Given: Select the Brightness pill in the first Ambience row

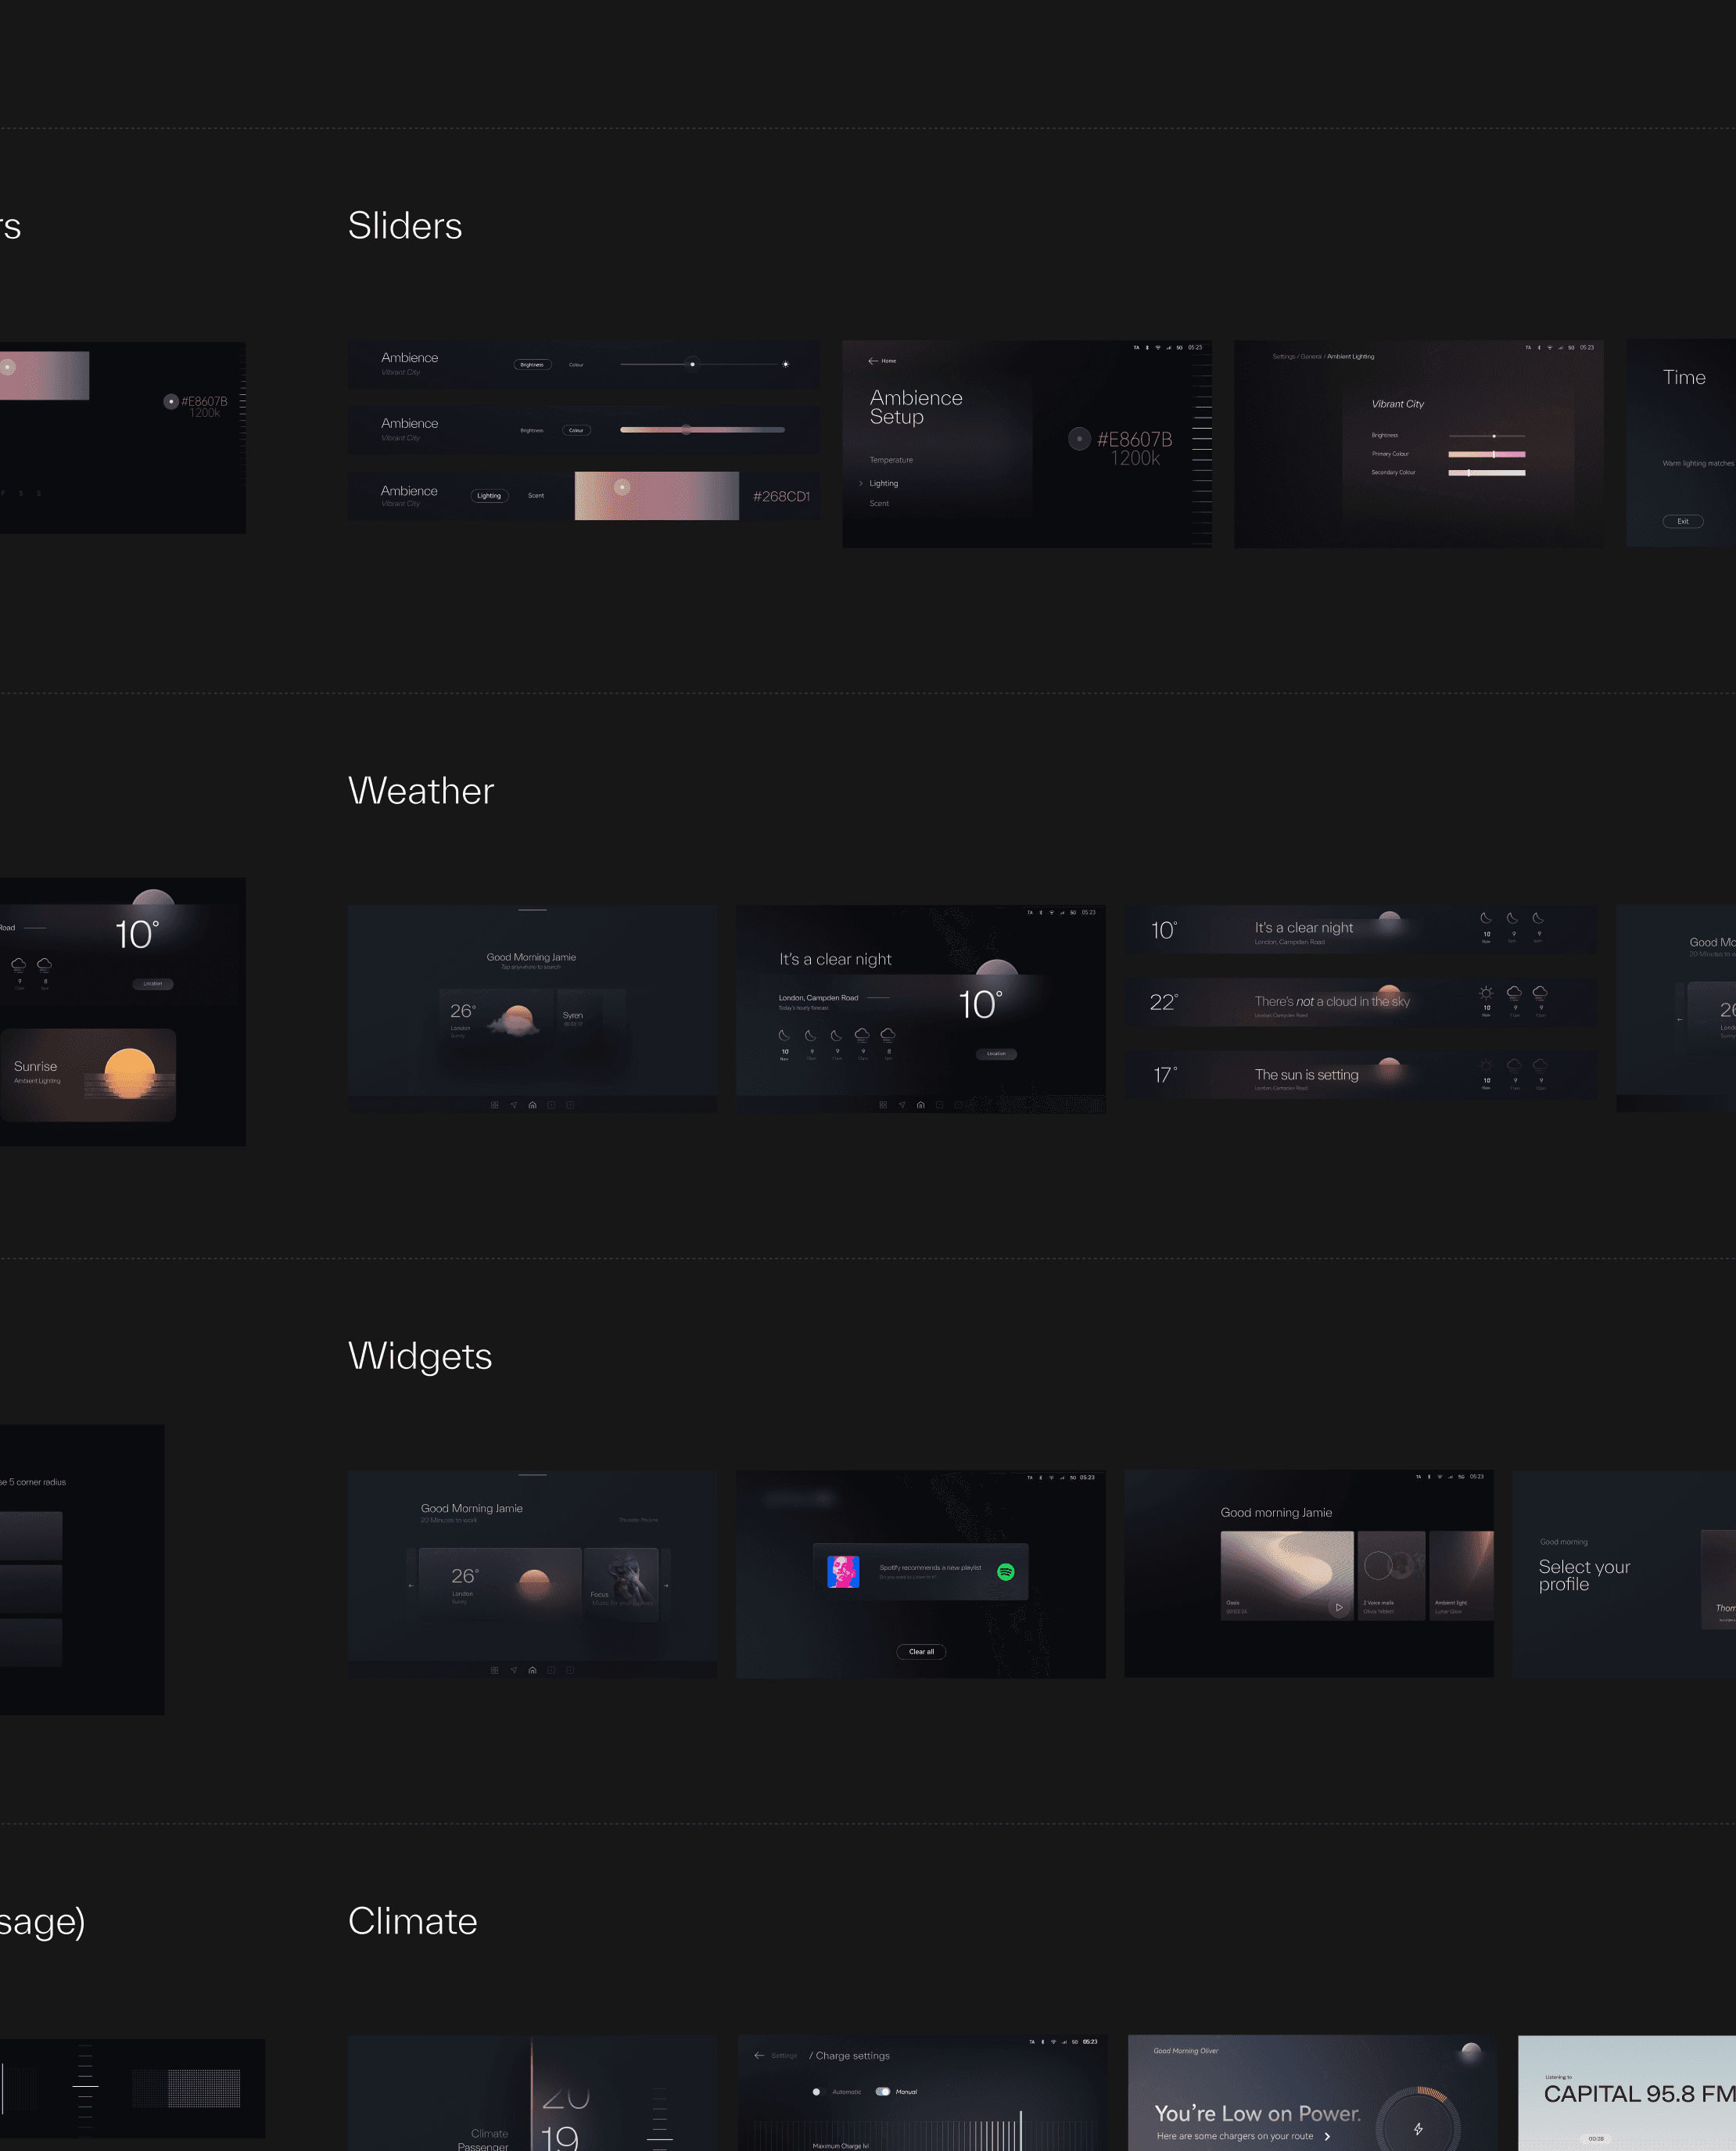Looking at the screenshot, I should [x=532, y=365].
